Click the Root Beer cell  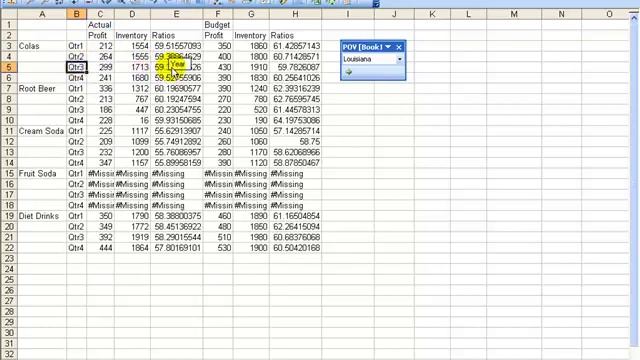42,89
